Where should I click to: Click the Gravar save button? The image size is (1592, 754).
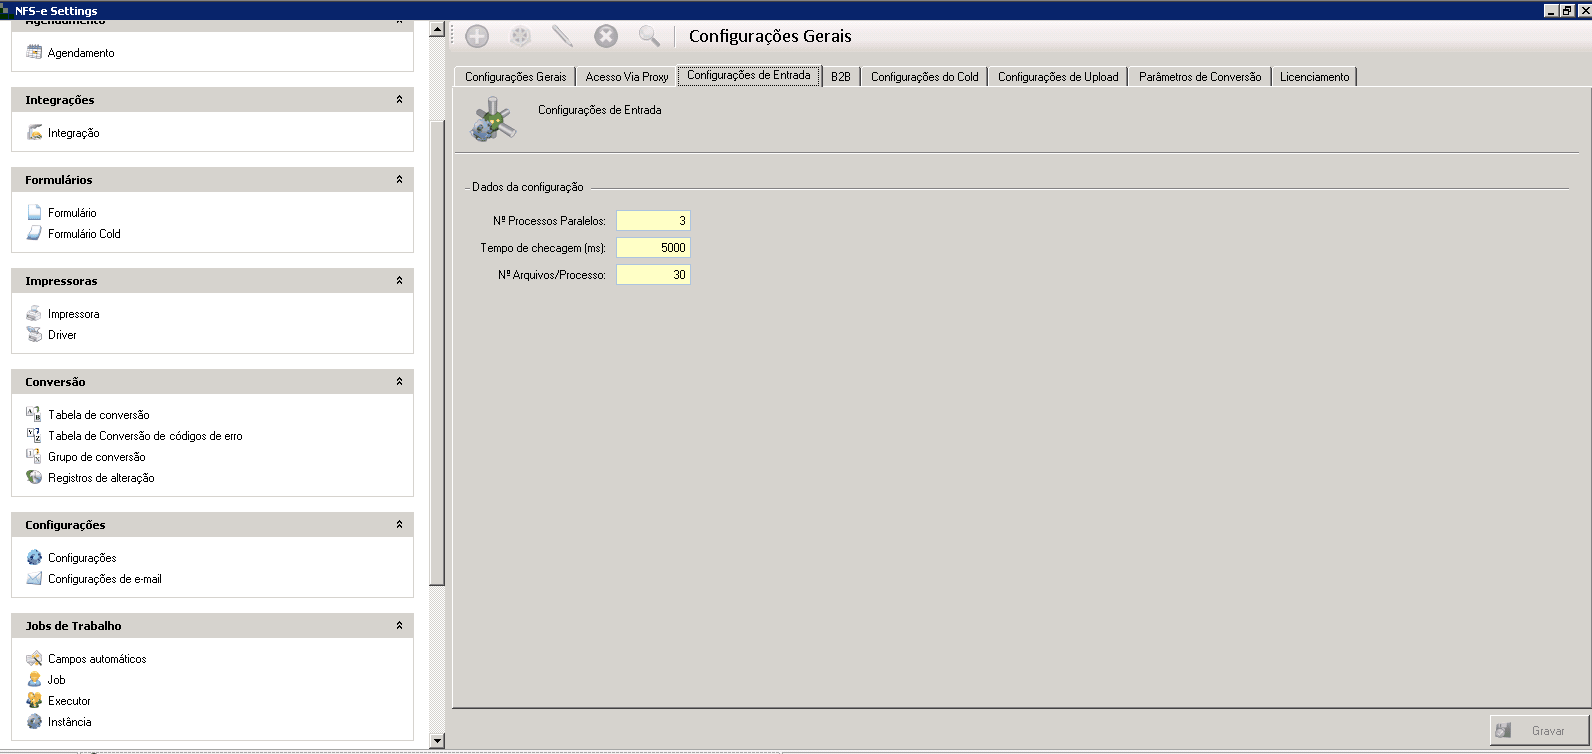tap(1539, 731)
